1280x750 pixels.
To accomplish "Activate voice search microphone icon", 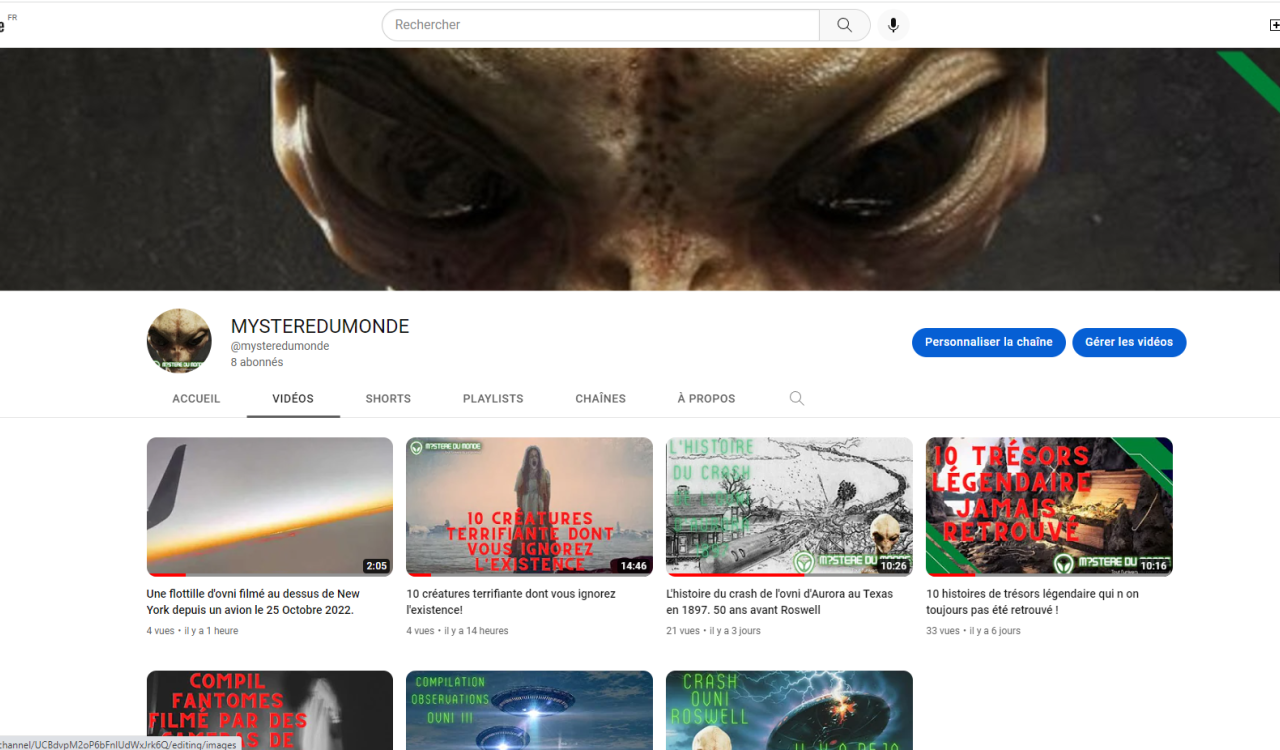I will click(x=894, y=25).
